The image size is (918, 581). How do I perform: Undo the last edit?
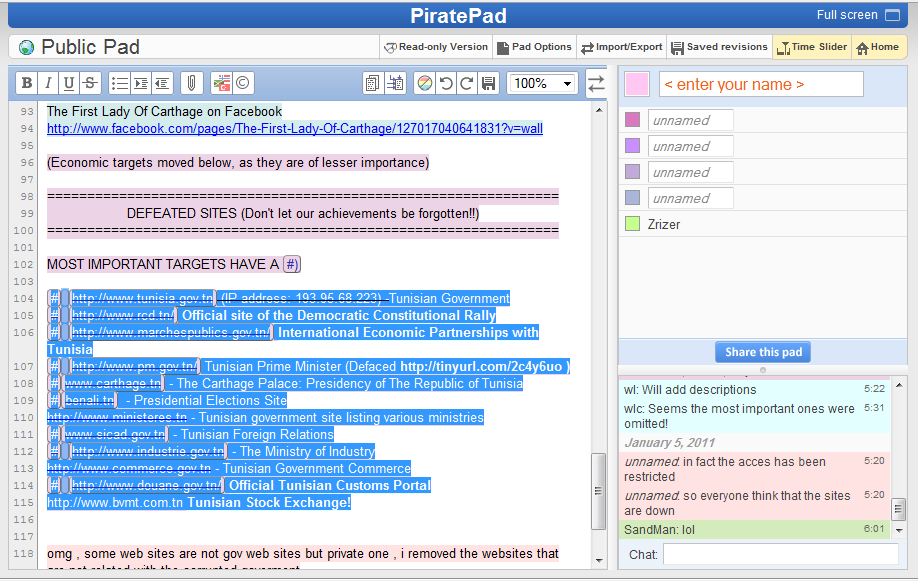(446, 83)
